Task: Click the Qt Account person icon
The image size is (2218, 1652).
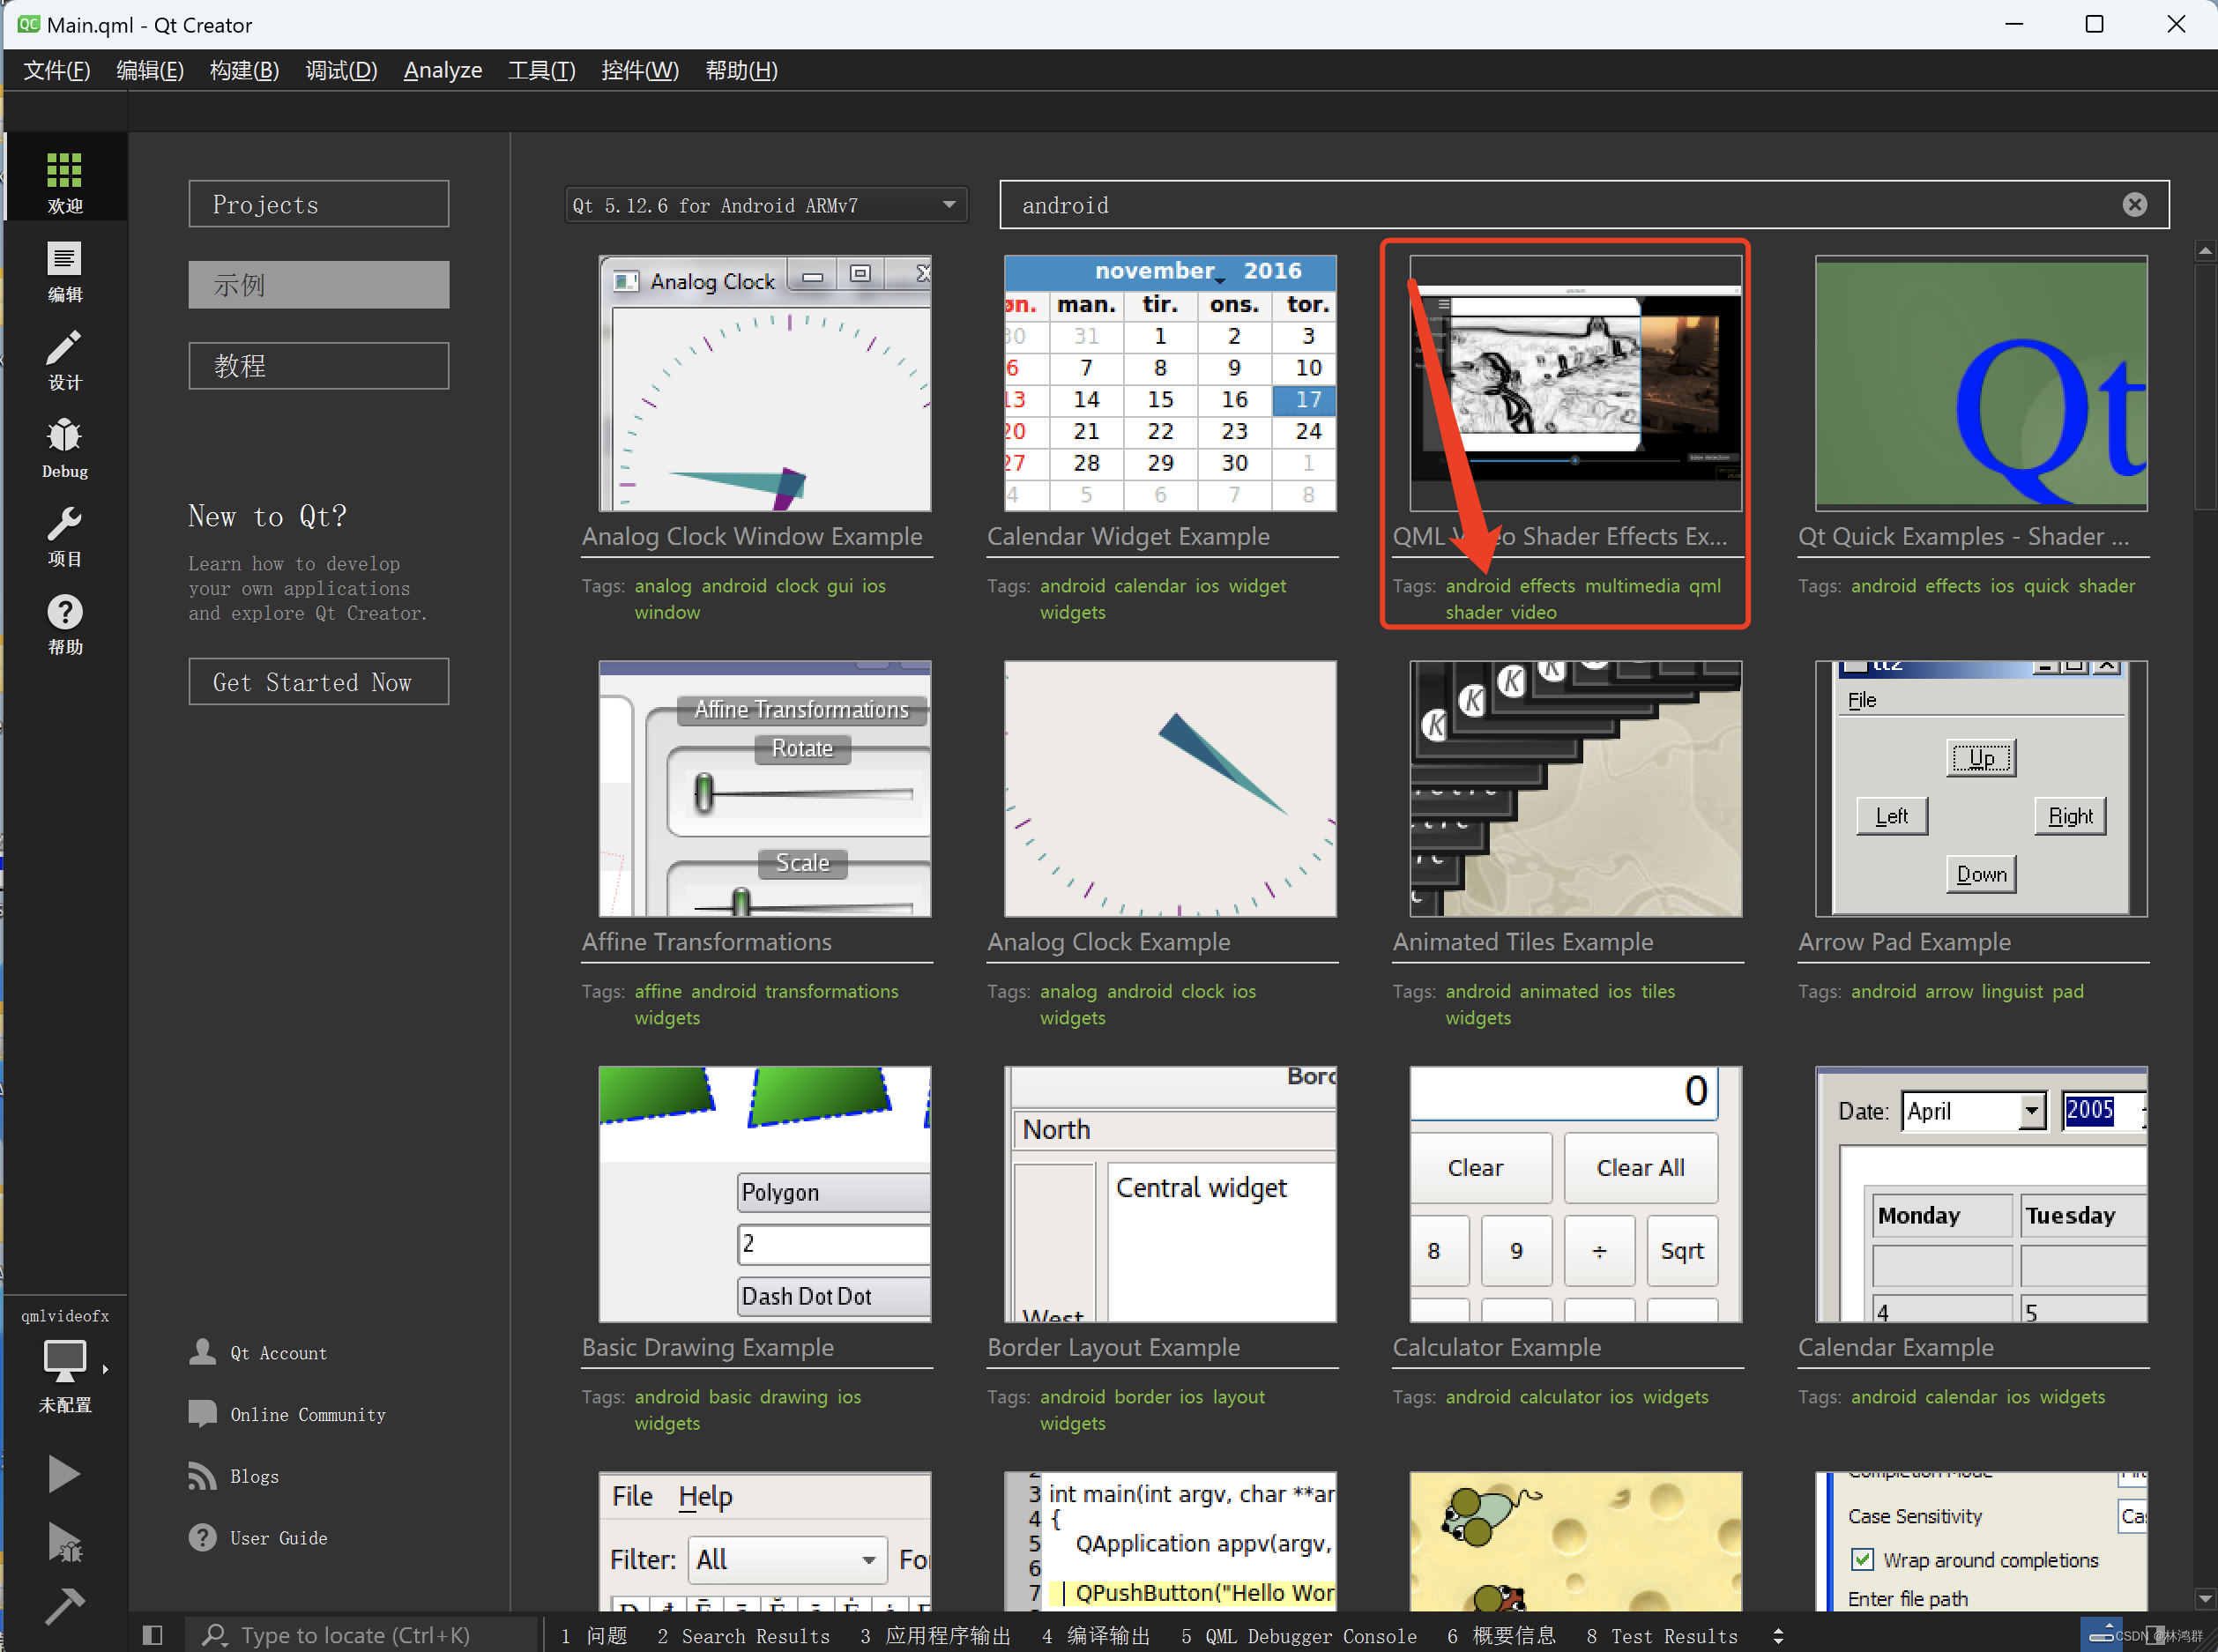Action: coord(203,1352)
